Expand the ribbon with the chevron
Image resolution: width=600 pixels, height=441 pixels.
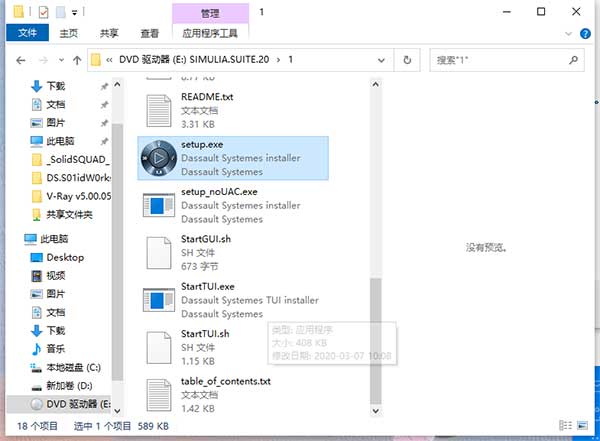click(x=569, y=34)
